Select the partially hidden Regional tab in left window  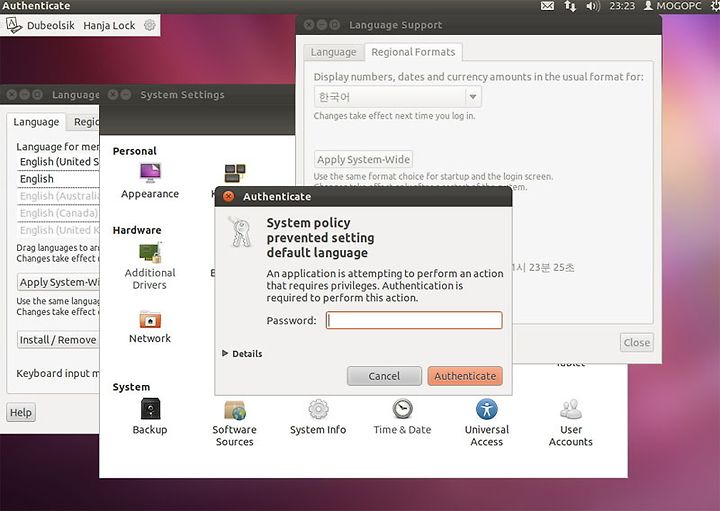tap(85, 122)
